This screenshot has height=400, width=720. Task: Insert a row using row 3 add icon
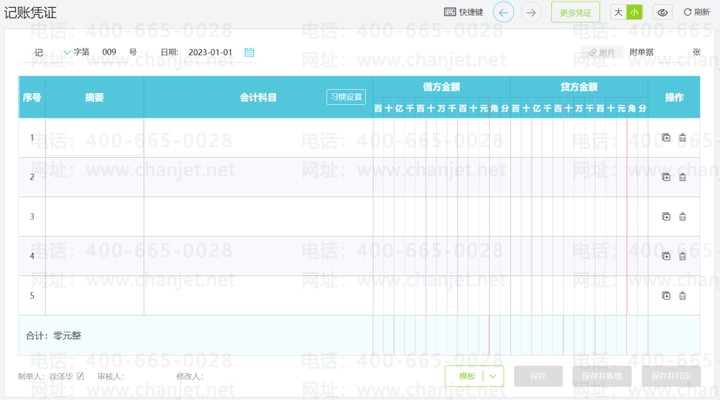pyautogui.click(x=666, y=216)
